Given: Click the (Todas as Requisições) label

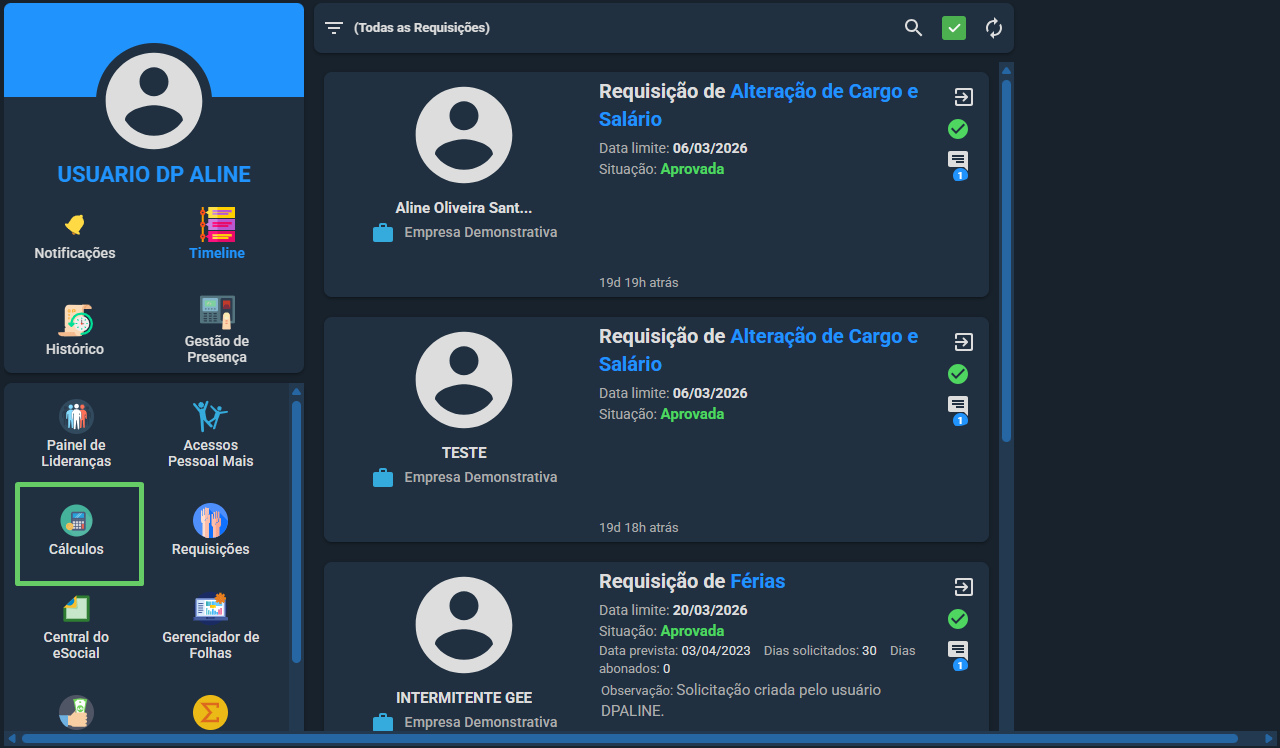Looking at the screenshot, I should click(x=422, y=28).
